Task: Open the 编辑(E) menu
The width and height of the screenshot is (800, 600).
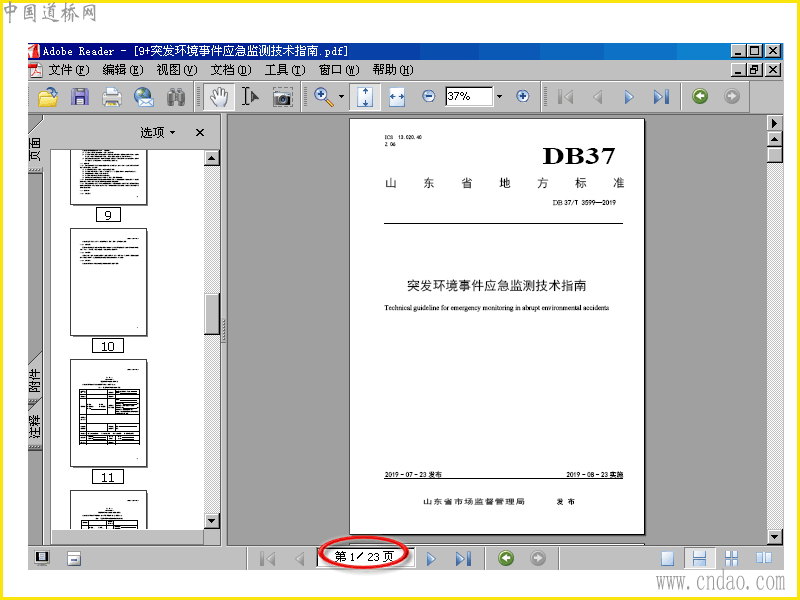Action: point(122,70)
